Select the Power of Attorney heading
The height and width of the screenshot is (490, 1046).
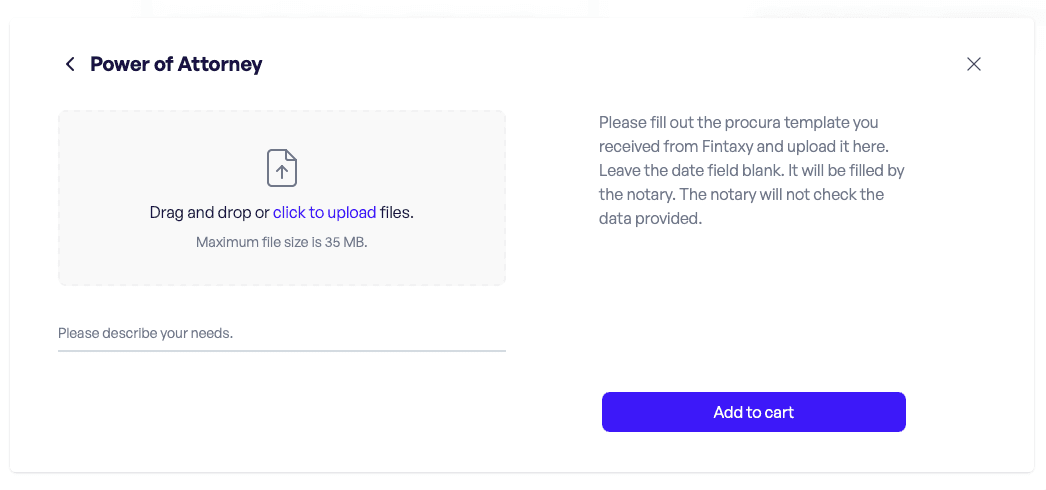(x=176, y=64)
